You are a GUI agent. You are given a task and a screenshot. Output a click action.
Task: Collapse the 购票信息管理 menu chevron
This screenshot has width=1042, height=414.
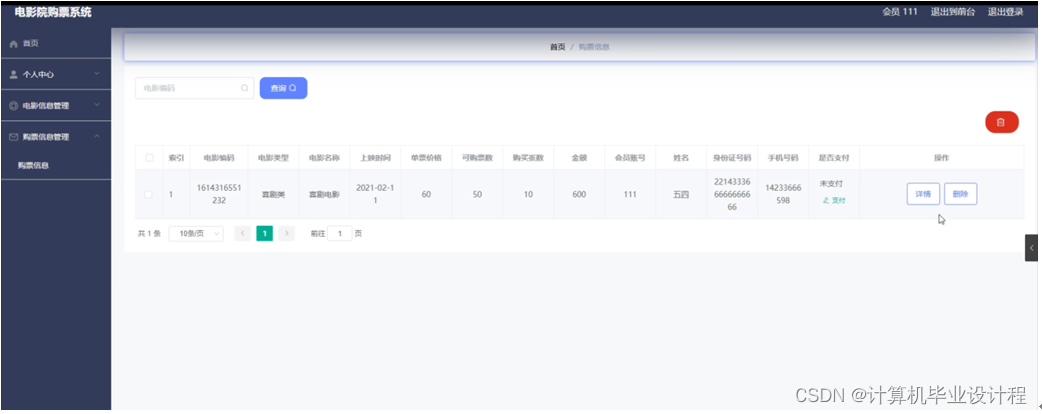[x=97, y=136]
